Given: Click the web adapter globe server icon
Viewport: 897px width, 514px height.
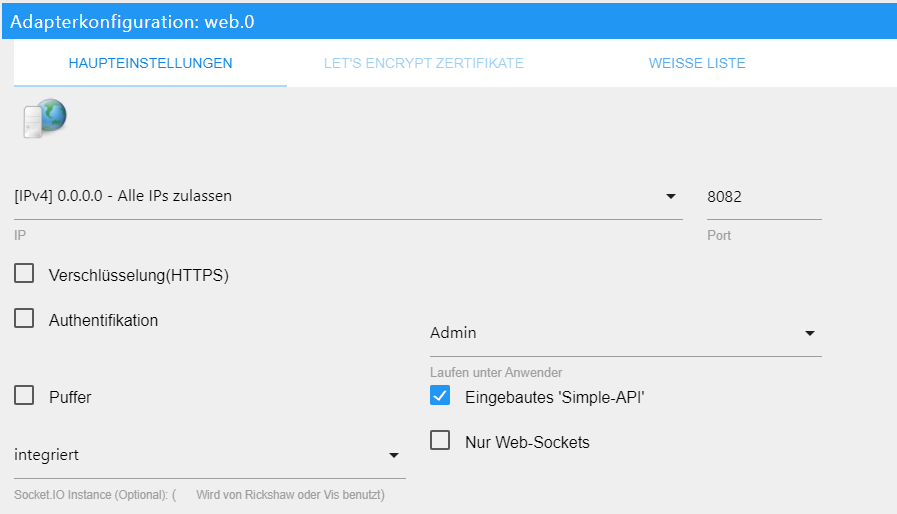Looking at the screenshot, I should tap(45, 118).
